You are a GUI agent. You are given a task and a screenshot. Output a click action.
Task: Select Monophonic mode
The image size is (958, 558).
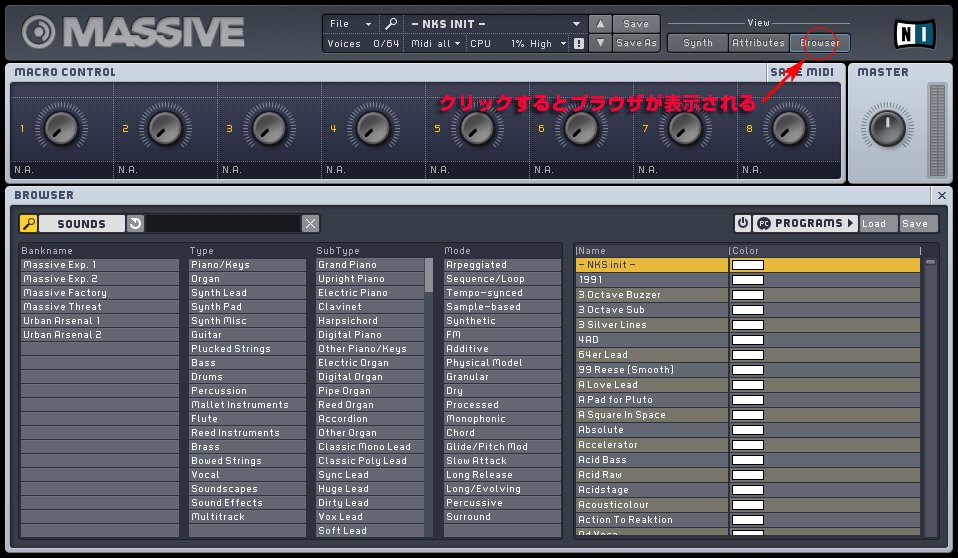[502, 419]
